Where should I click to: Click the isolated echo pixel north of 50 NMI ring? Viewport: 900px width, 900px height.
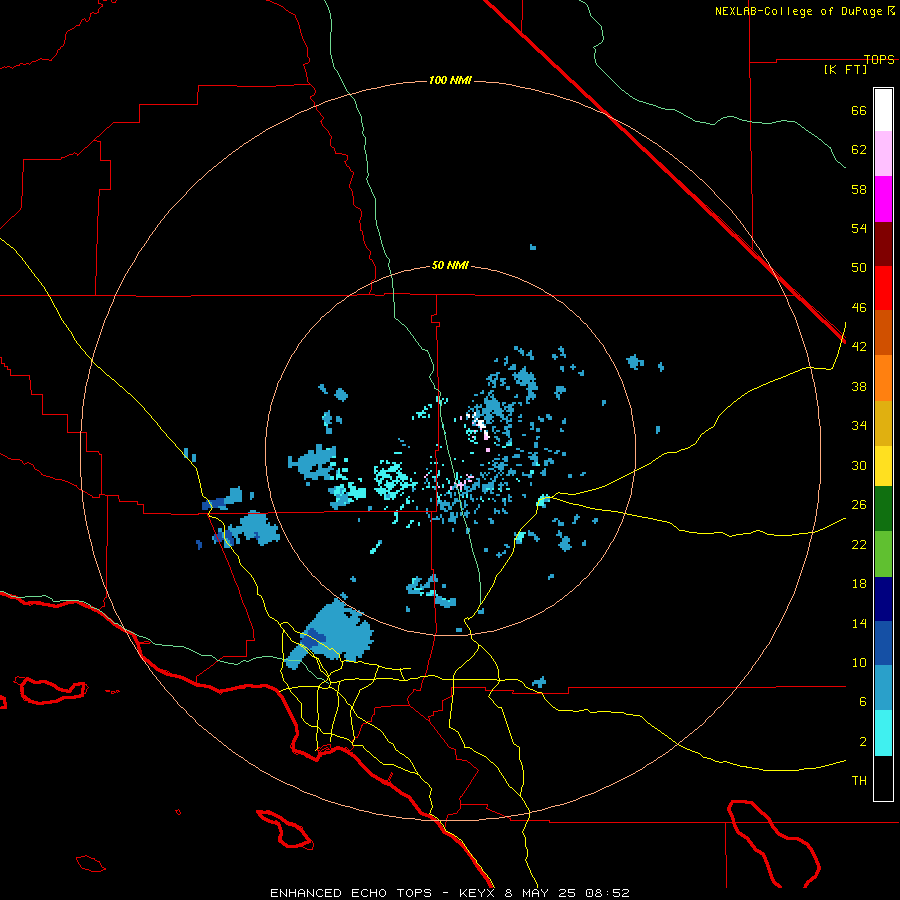tap(533, 247)
